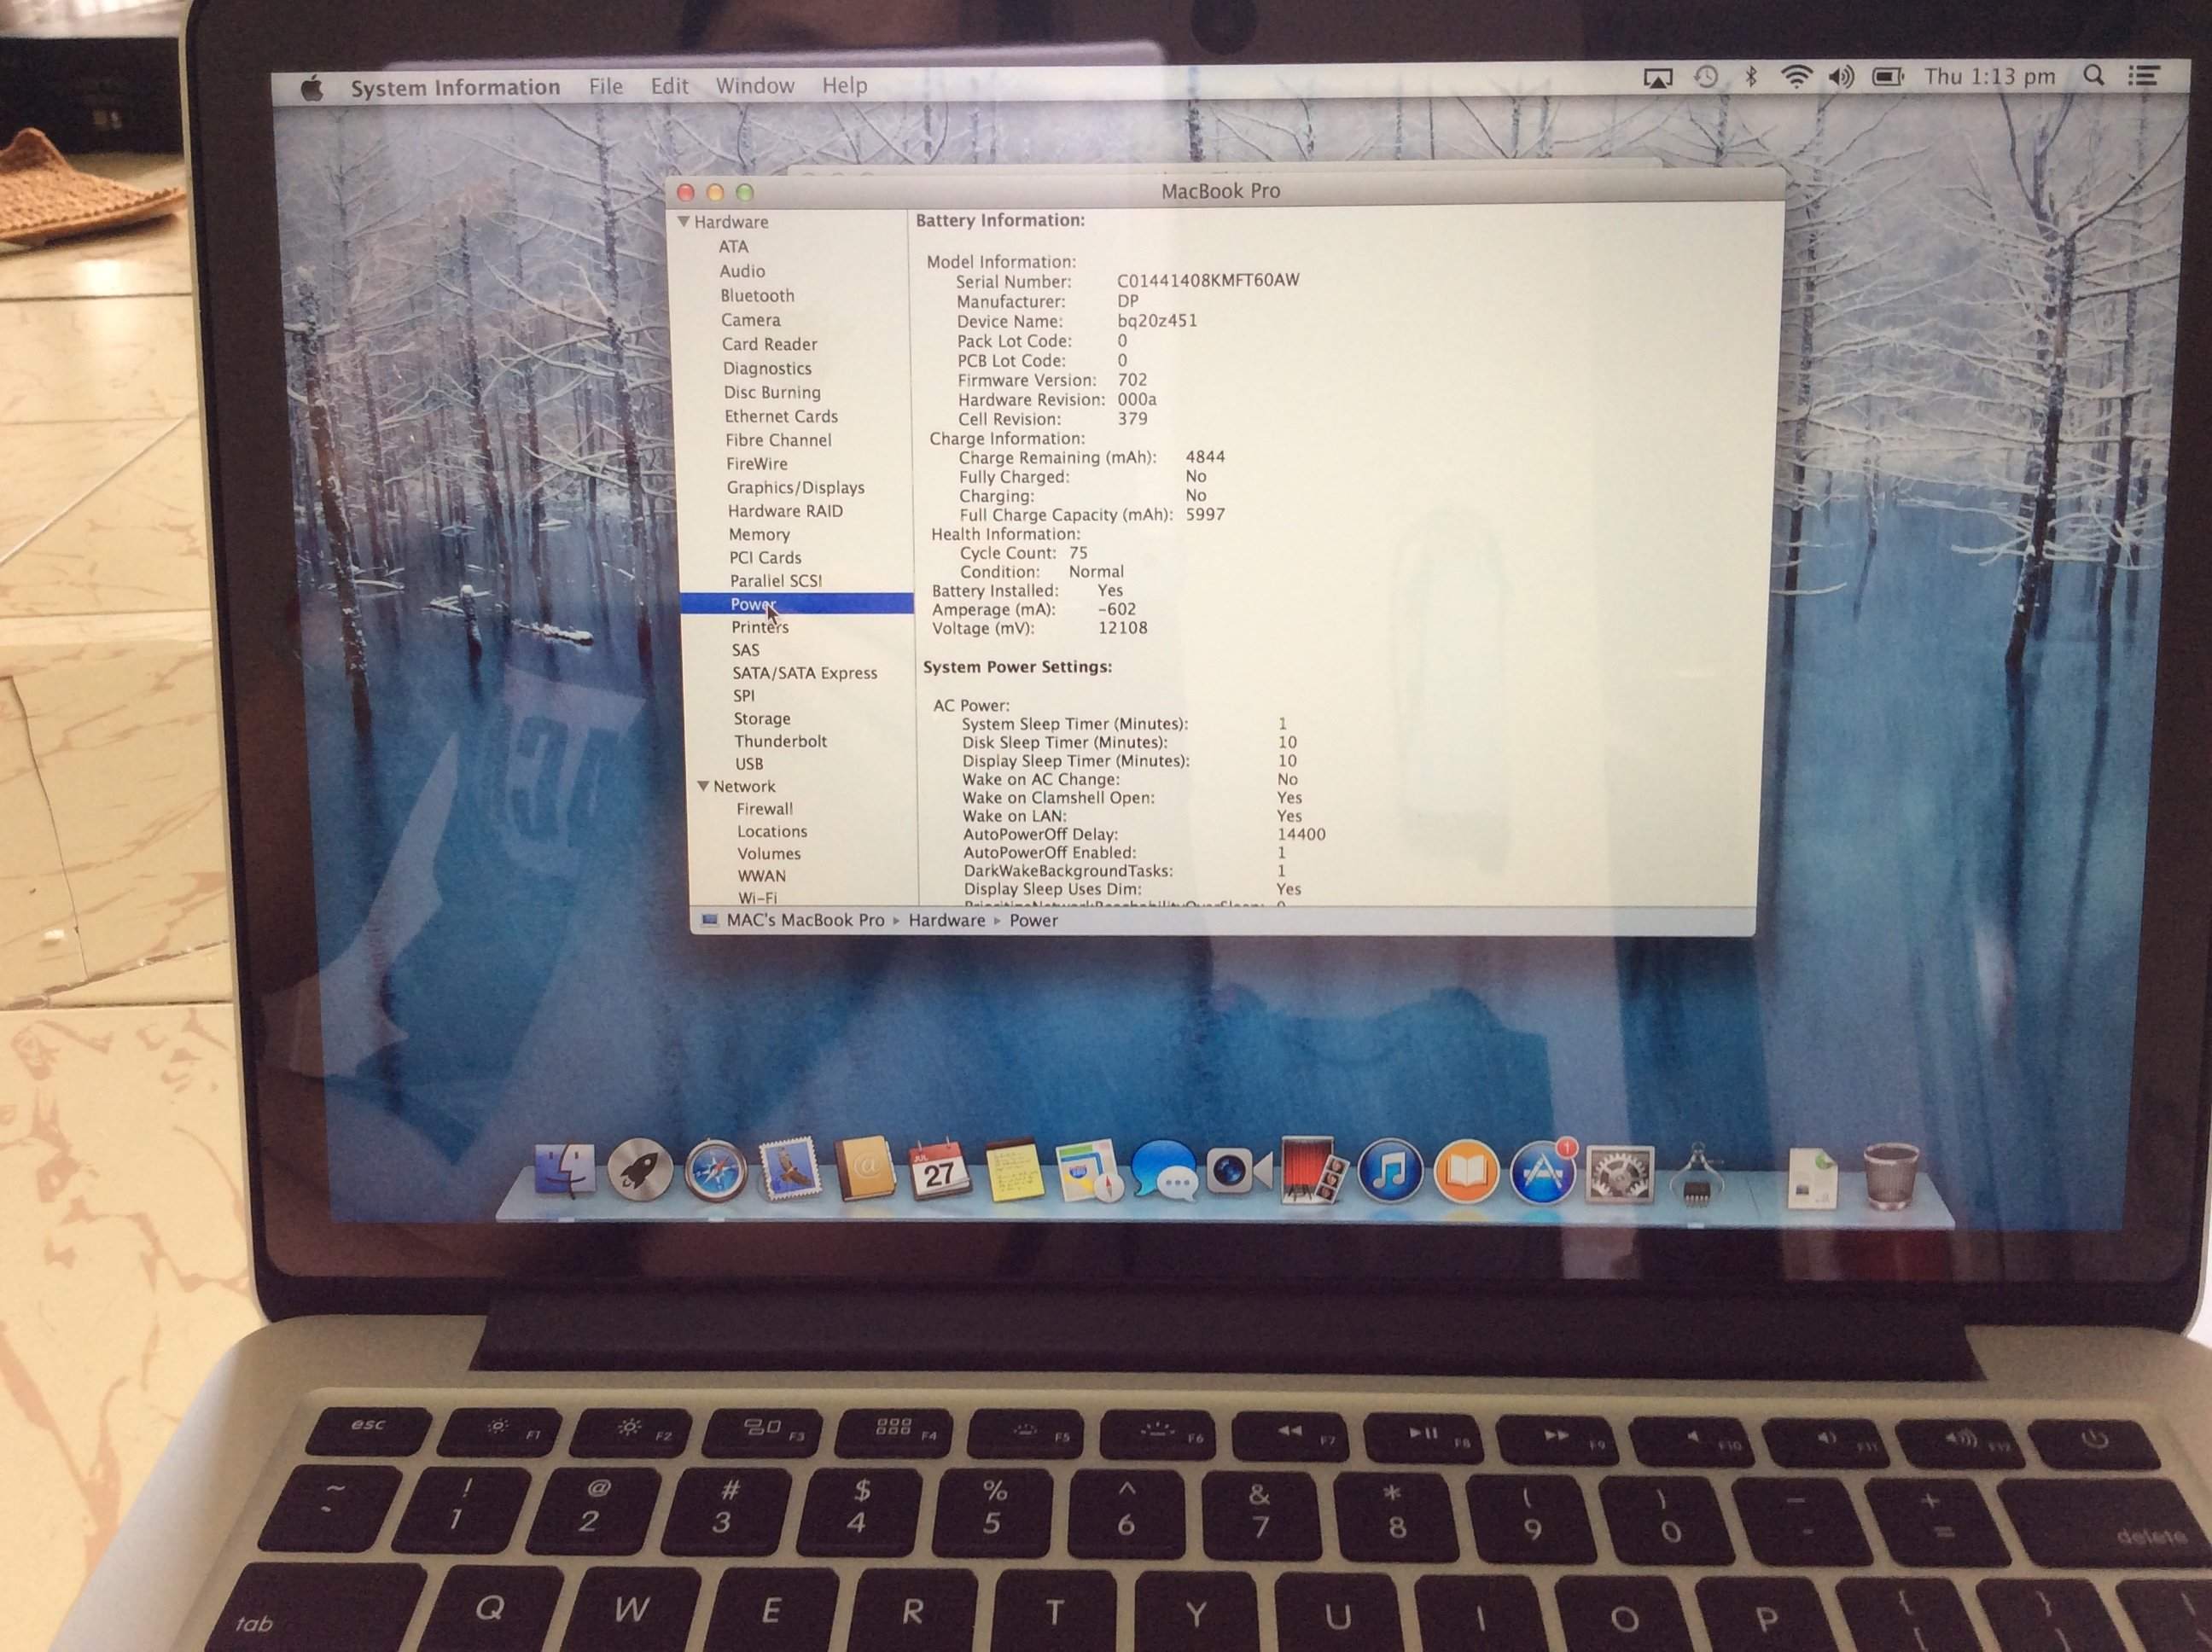Select SATA/SATA Express in the sidebar

pyautogui.click(x=804, y=673)
